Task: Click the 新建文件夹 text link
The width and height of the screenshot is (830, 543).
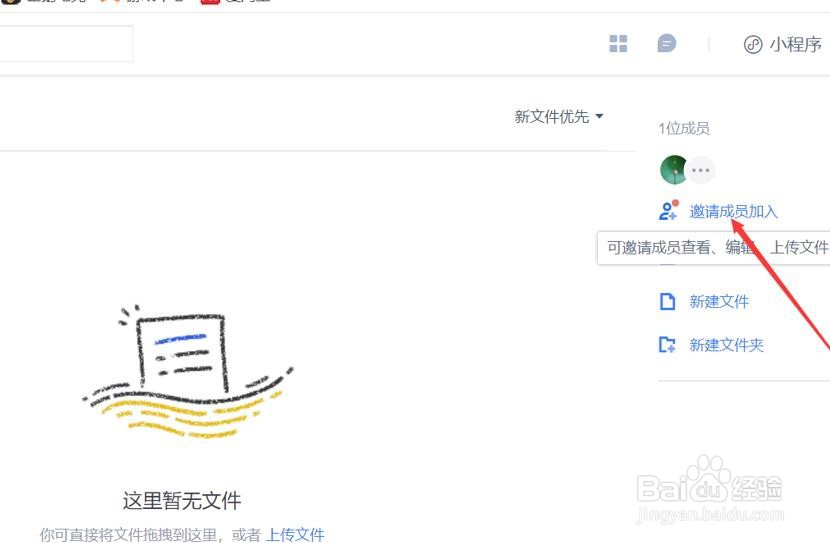Action: coord(726,345)
